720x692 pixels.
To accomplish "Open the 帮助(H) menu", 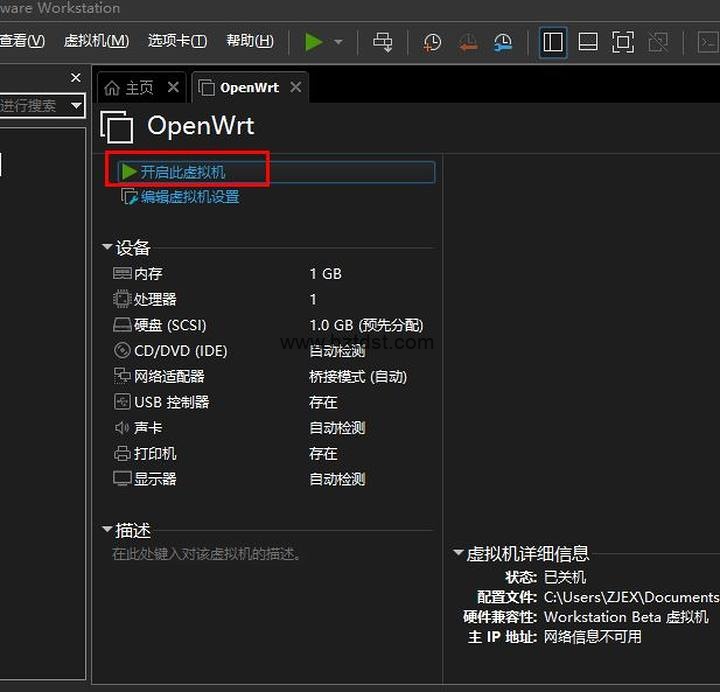I will pos(250,41).
